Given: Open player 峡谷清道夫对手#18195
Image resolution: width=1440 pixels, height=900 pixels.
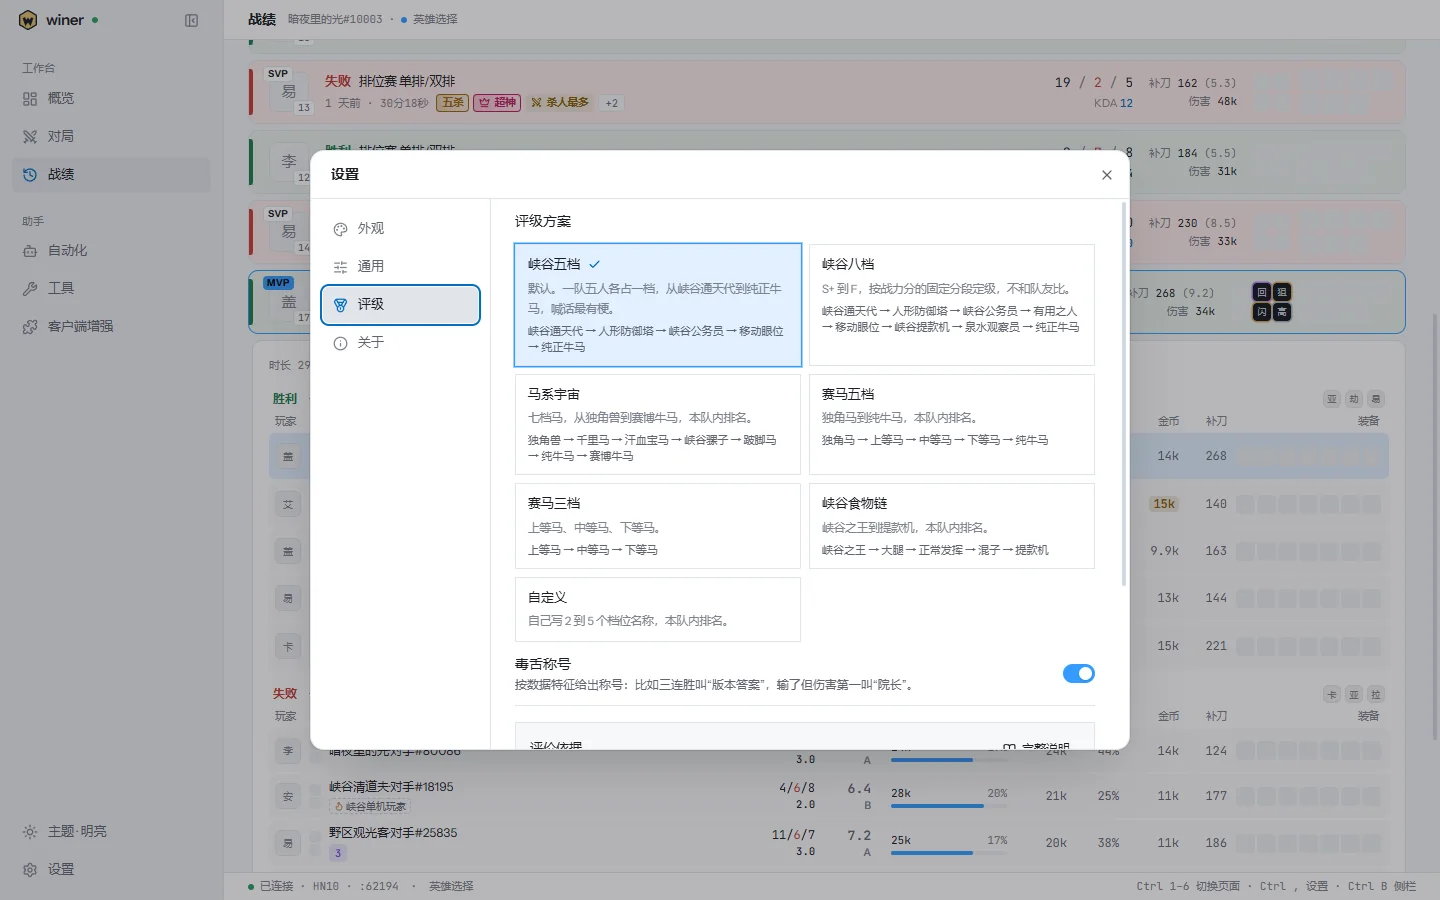Looking at the screenshot, I should pyautogui.click(x=391, y=787).
